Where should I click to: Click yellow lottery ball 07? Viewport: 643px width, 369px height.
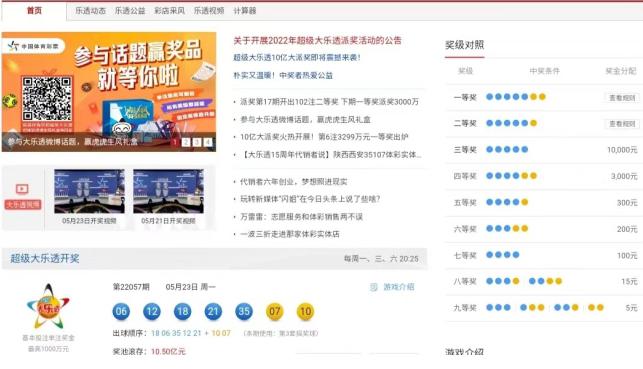[x=275, y=312]
